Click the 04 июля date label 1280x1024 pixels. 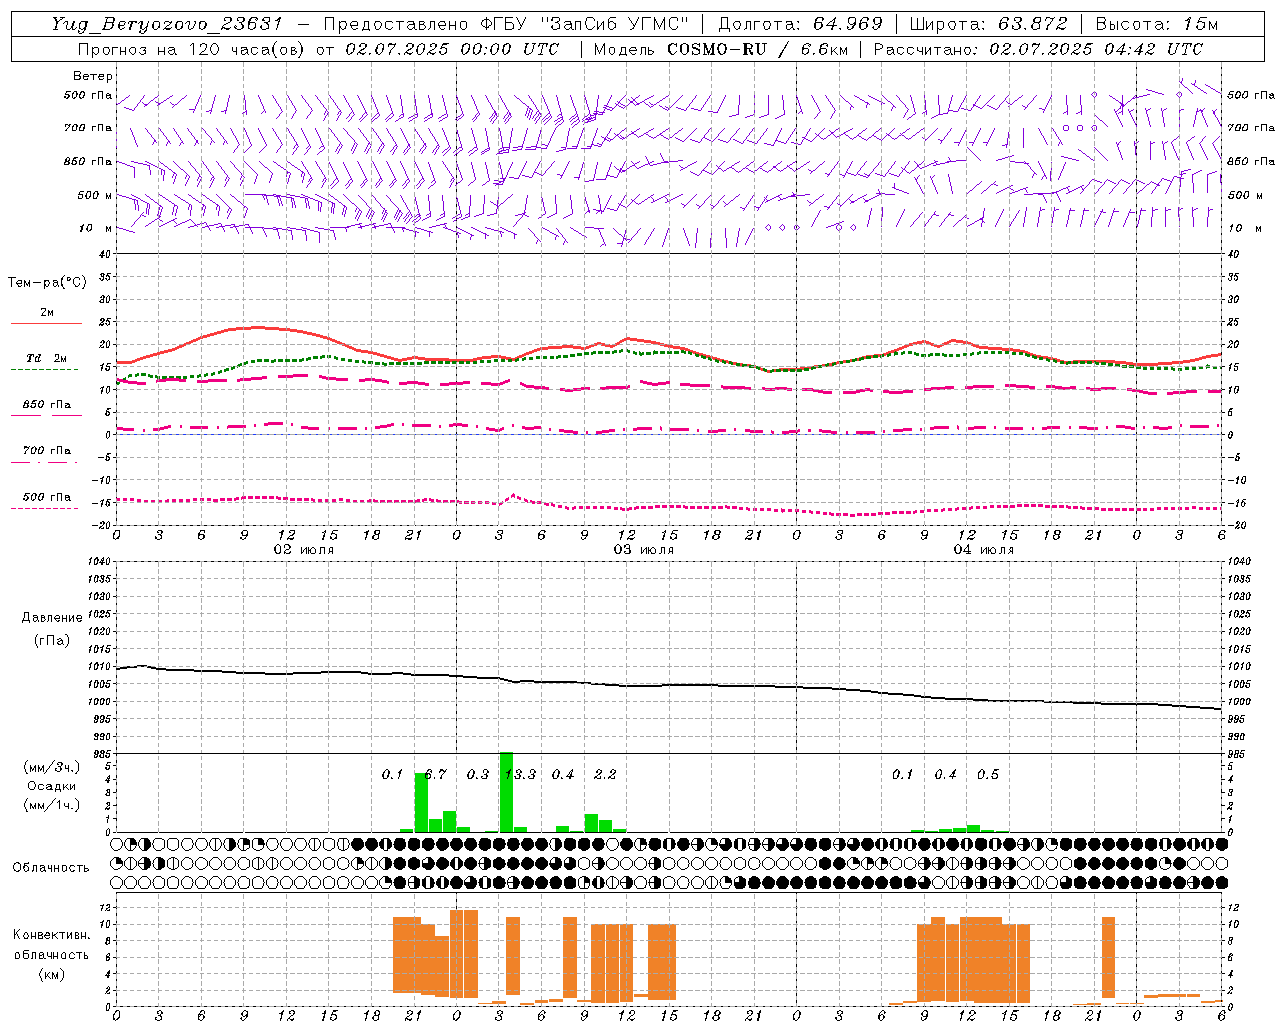click(984, 549)
